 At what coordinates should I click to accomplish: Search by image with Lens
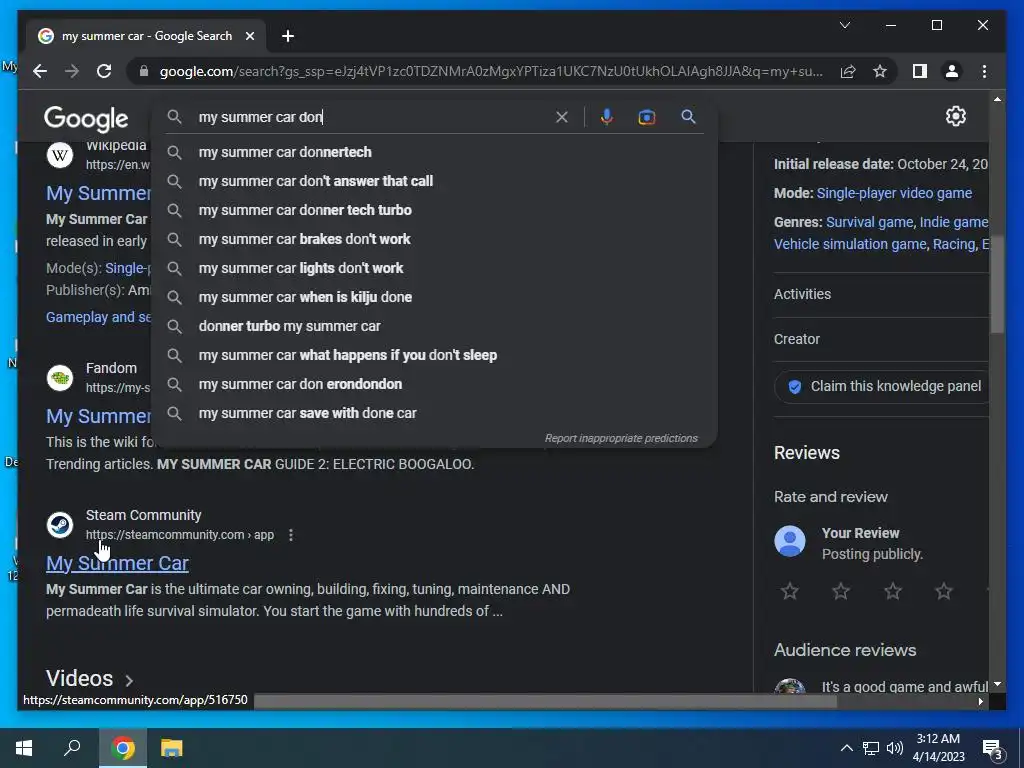tap(647, 118)
